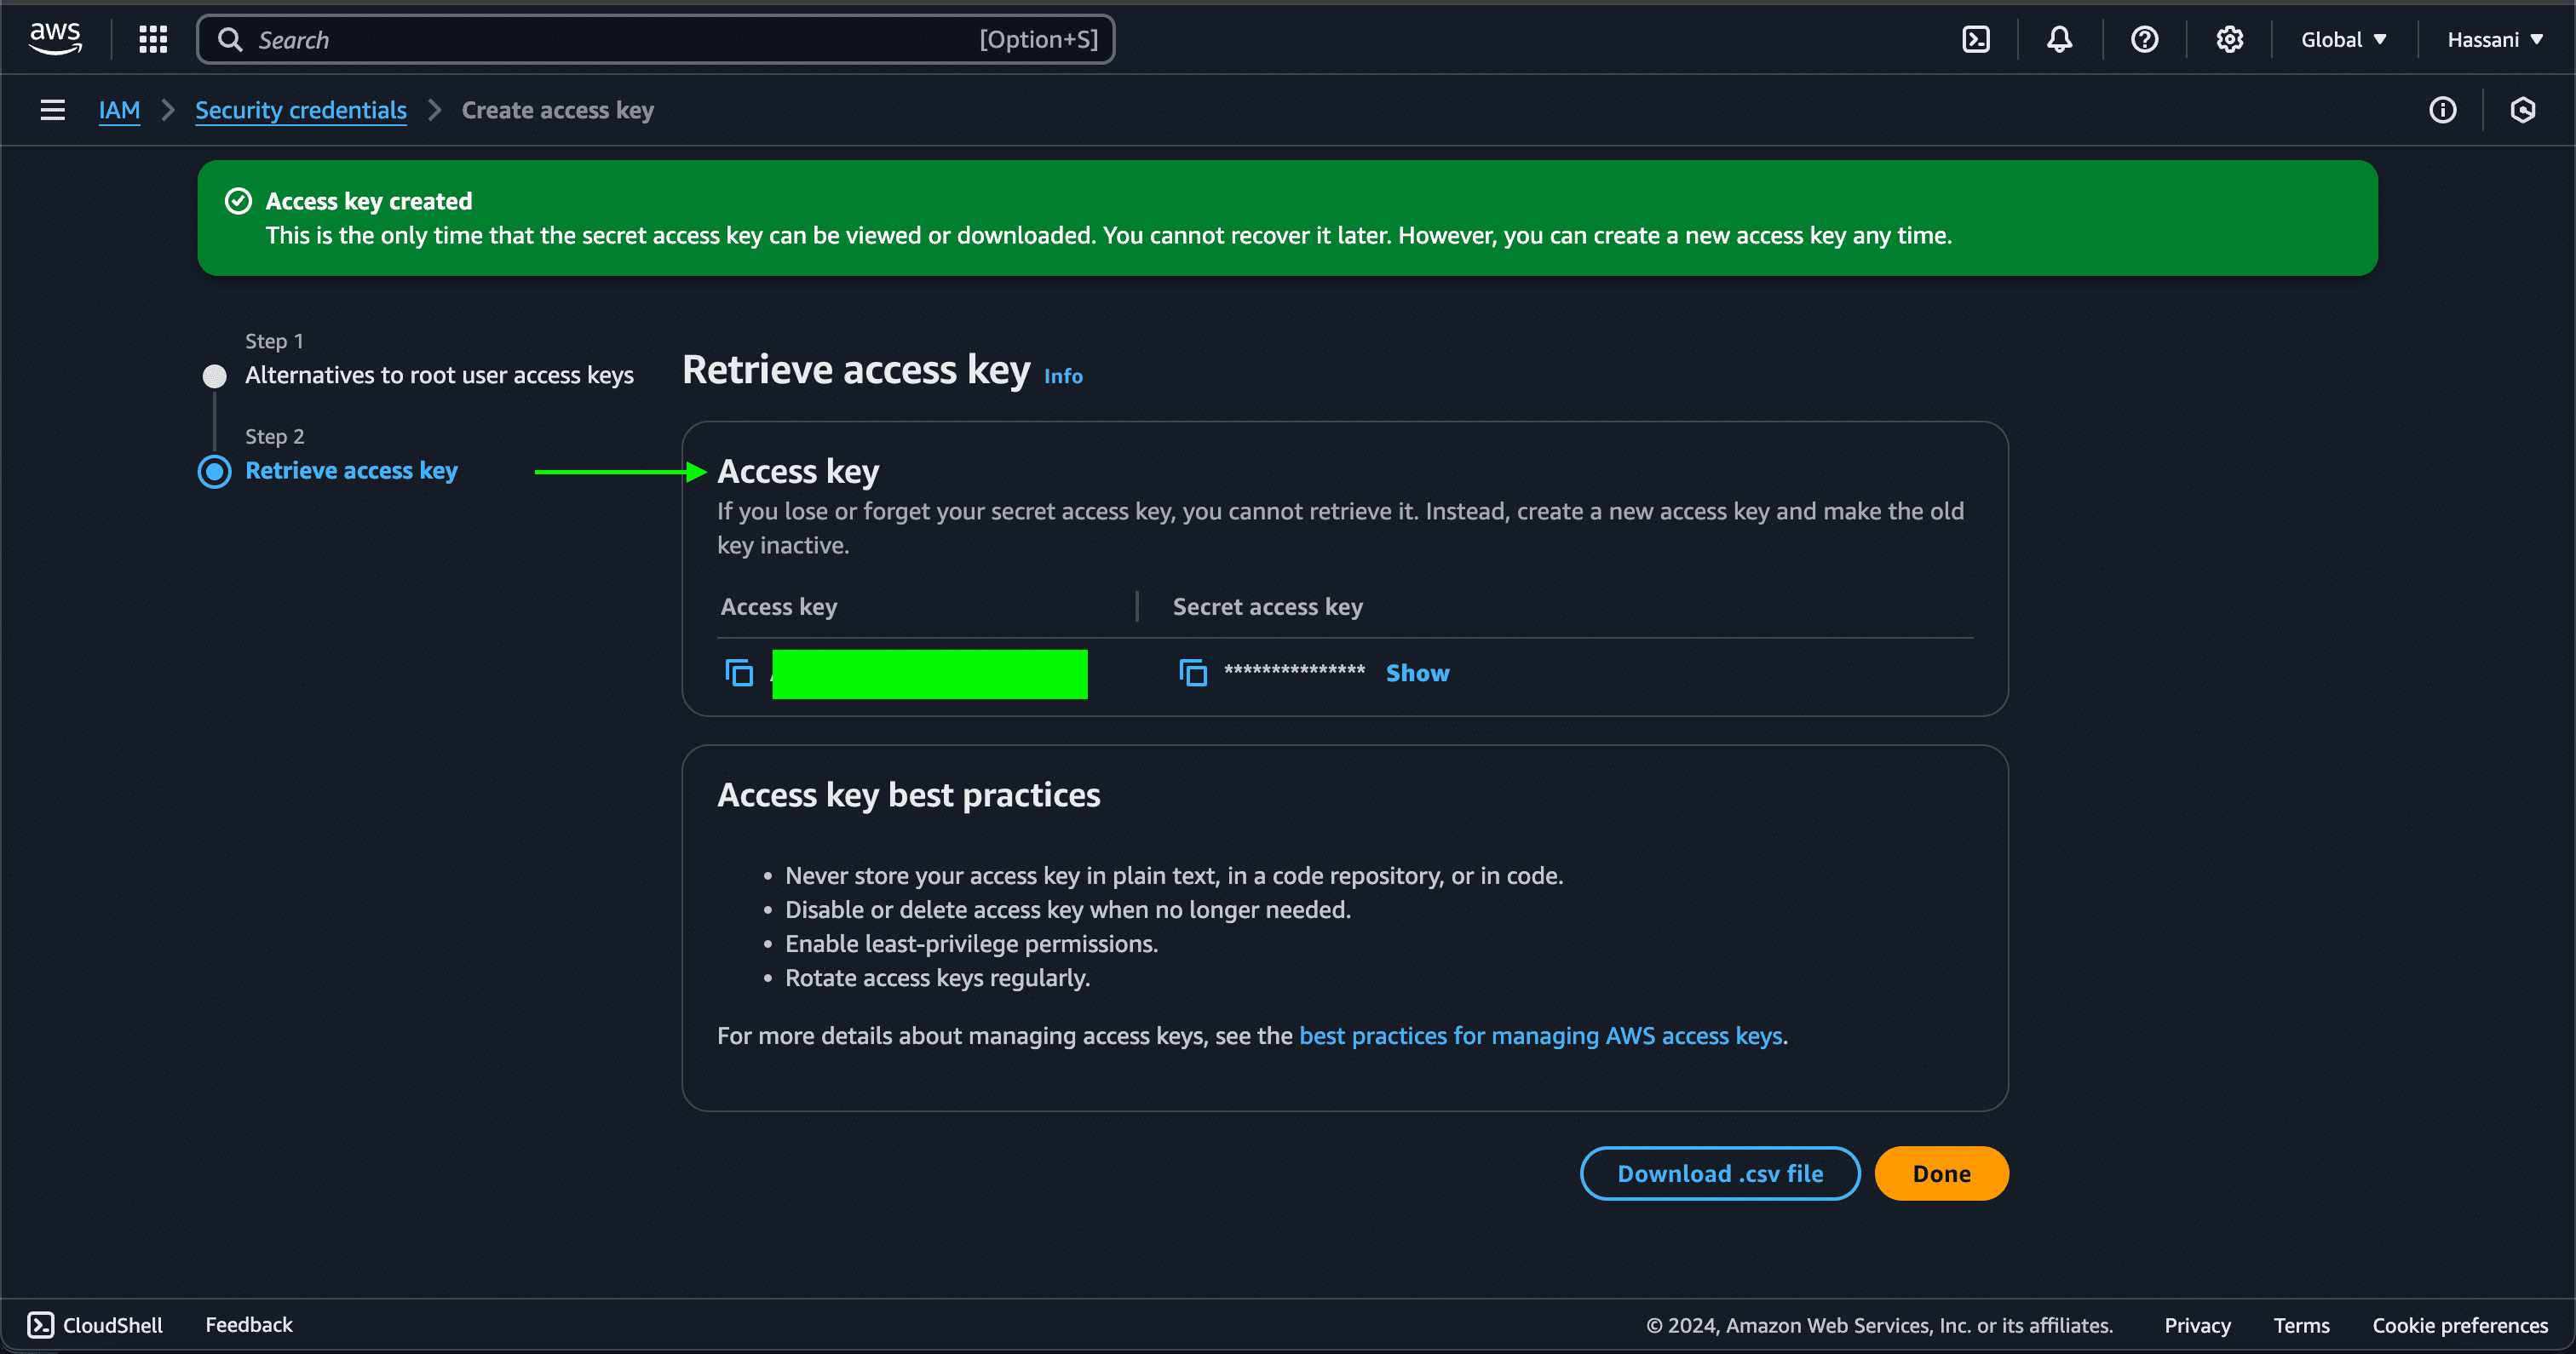This screenshot has width=2576, height=1354.
Task: Open the info panel icon at top right
Action: tap(2442, 110)
